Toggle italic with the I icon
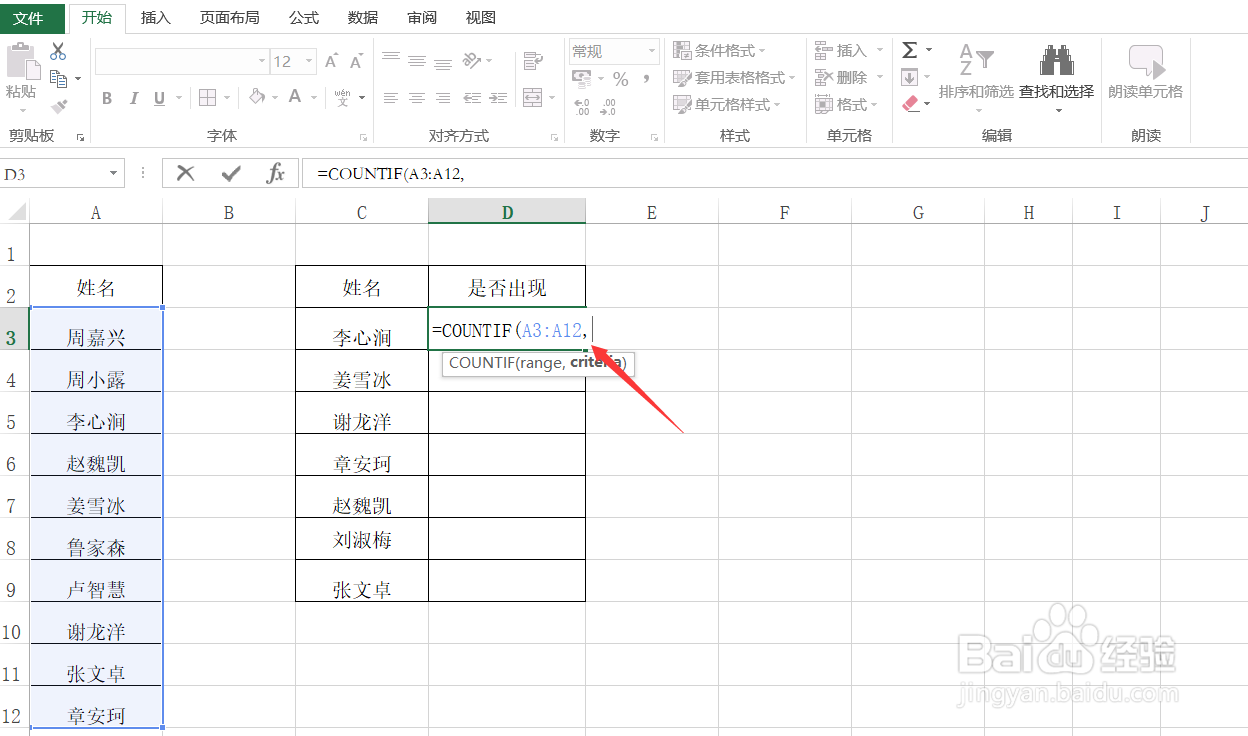This screenshot has height=736, width=1248. click(134, 98)
